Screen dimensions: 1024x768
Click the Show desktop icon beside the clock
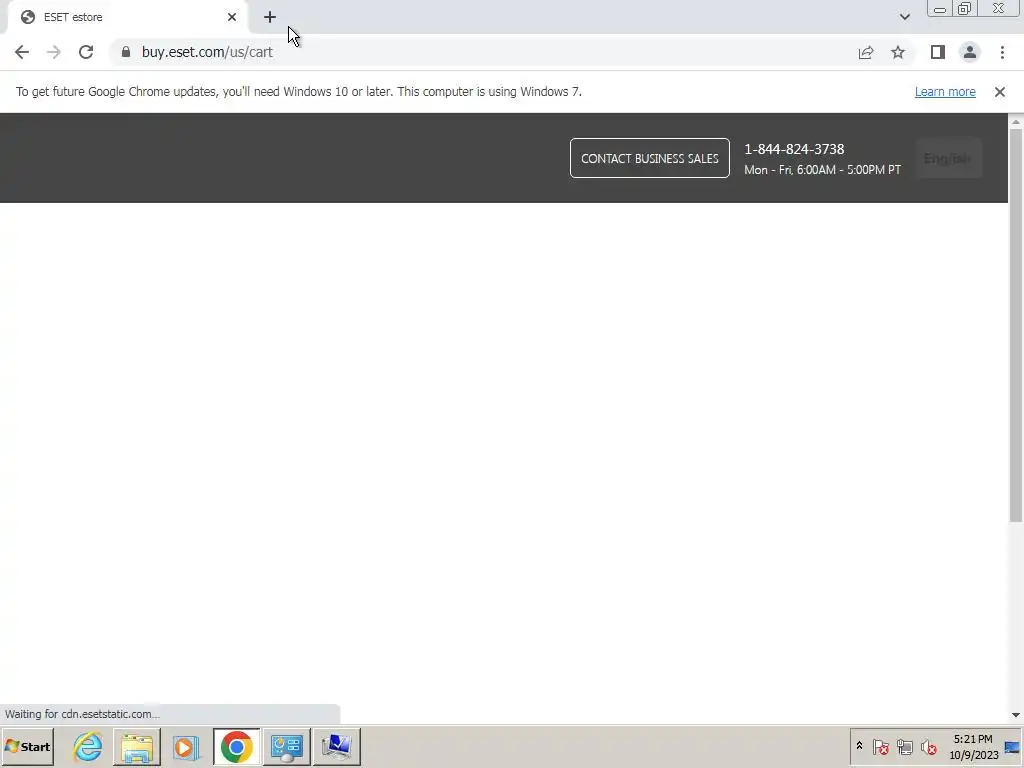(1013, 746)
